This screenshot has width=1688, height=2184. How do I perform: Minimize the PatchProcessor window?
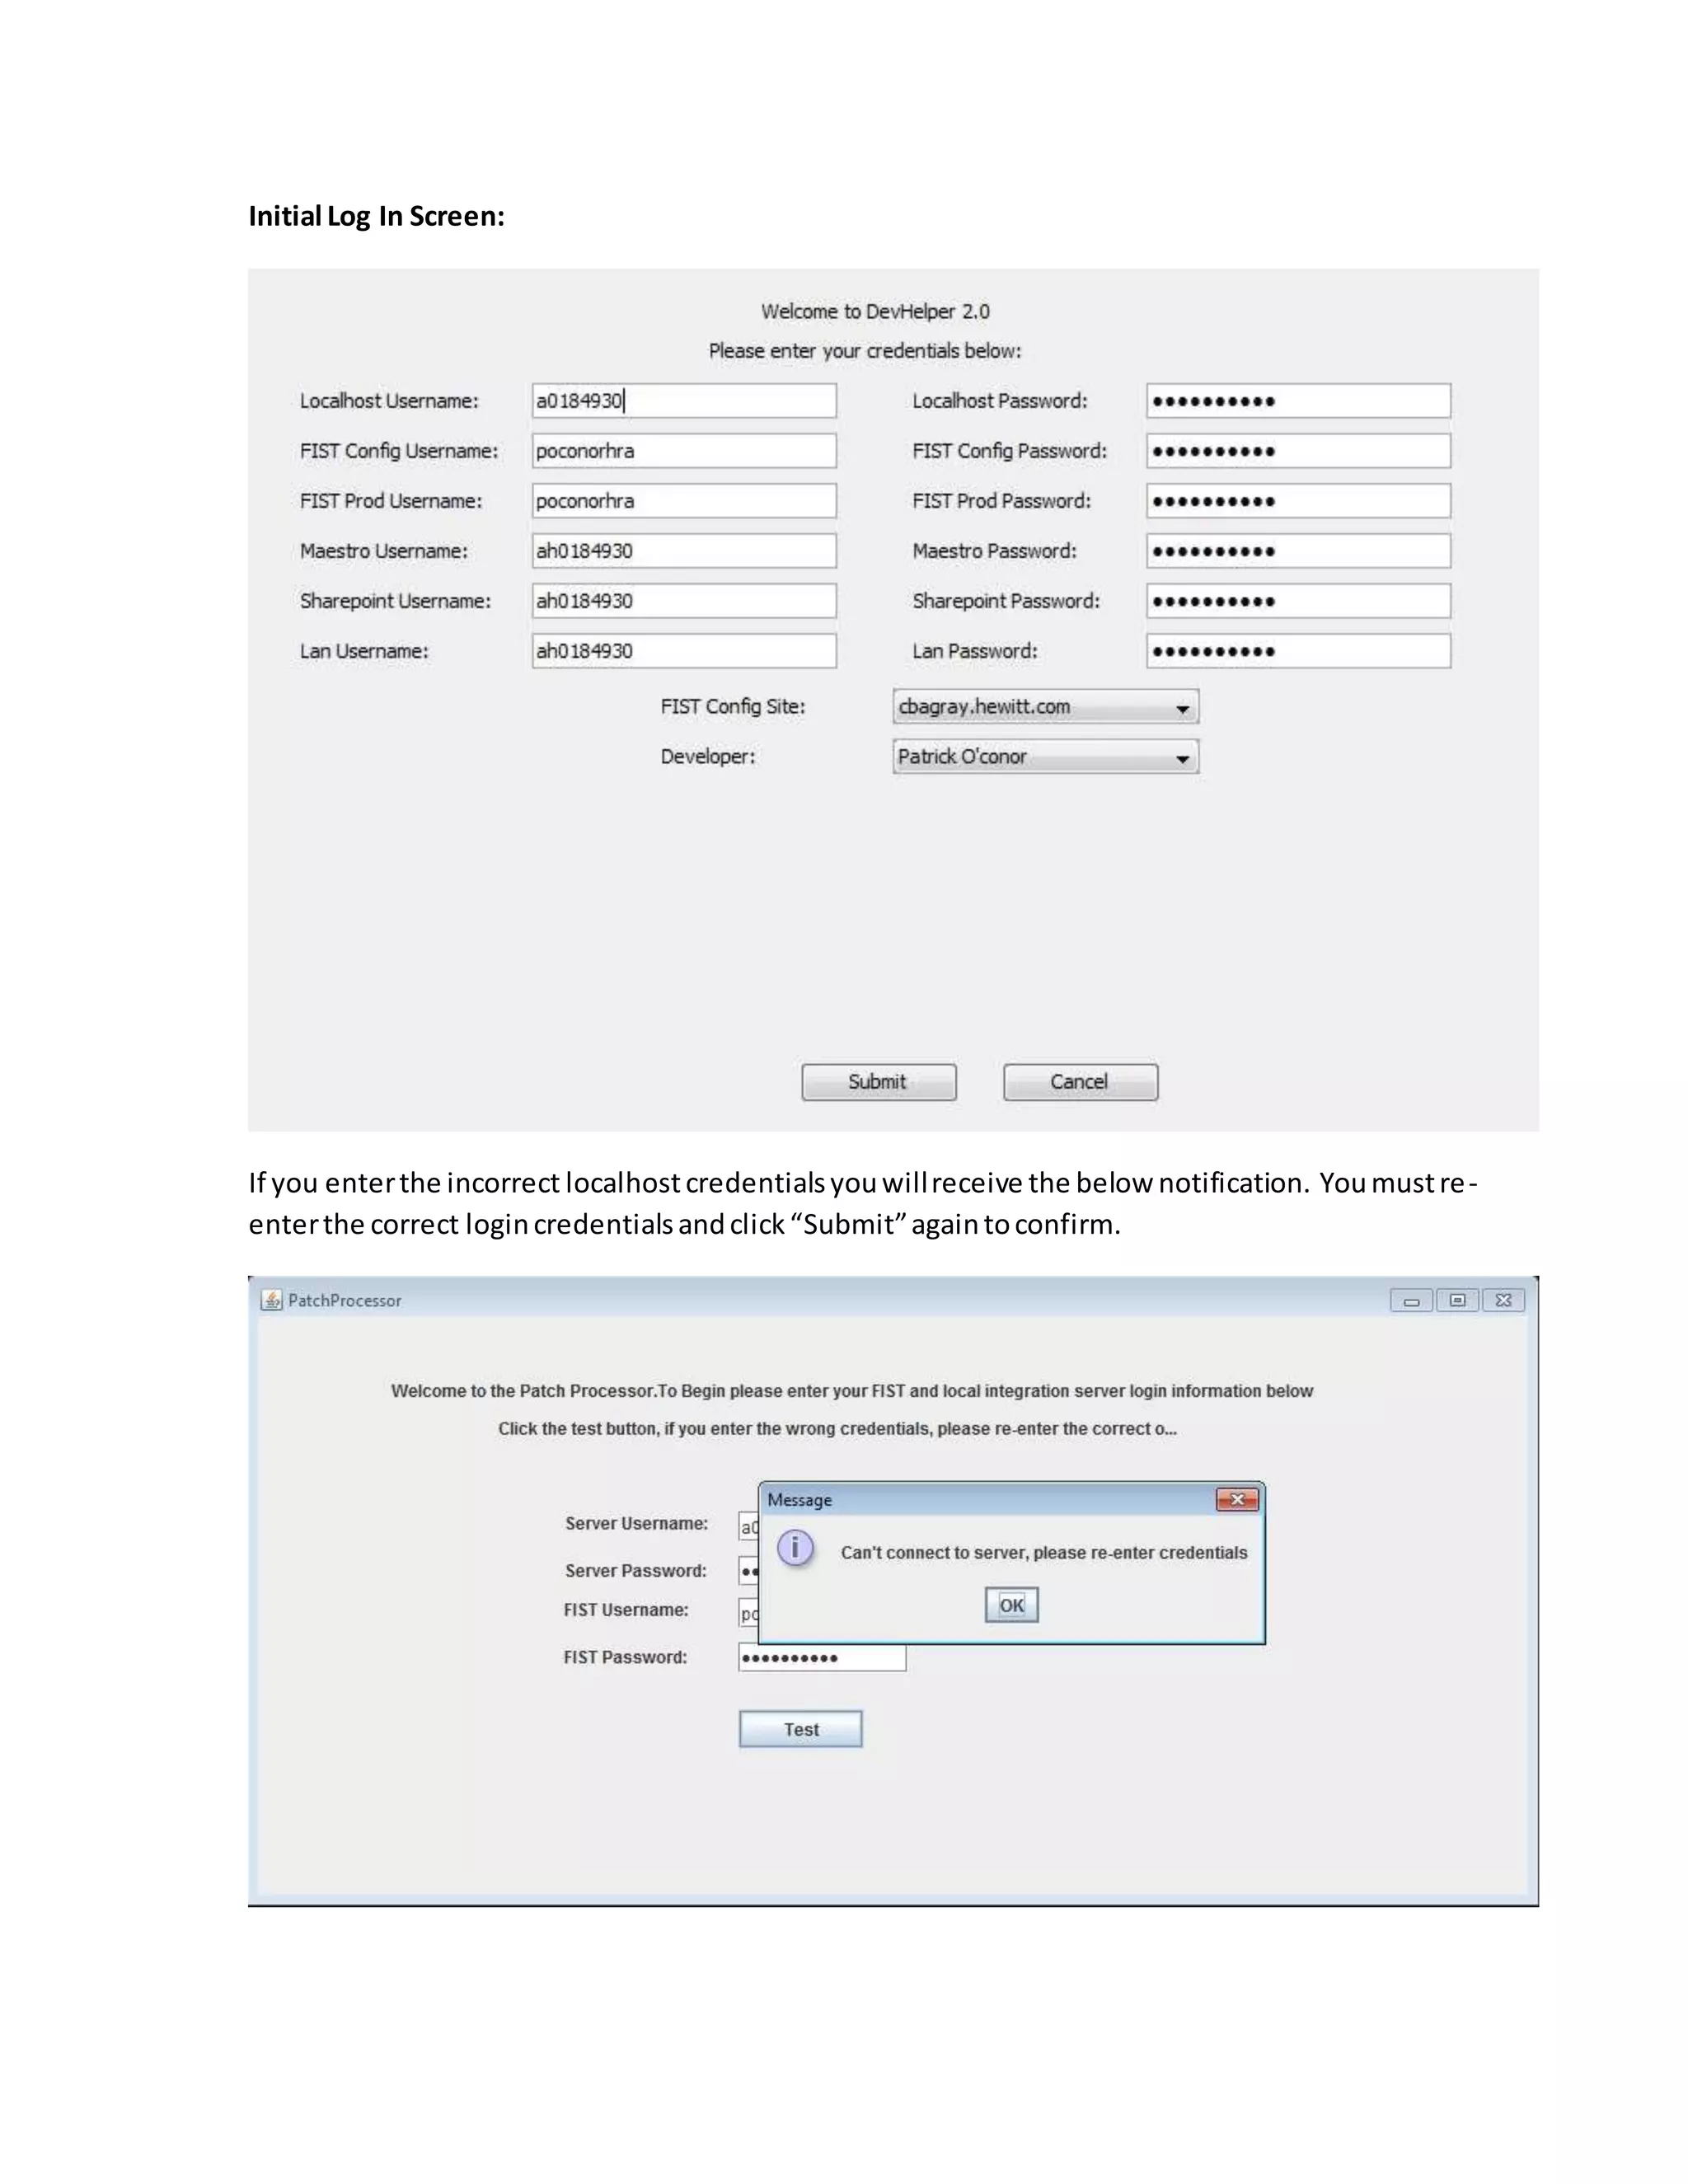tap(1411, 1300)
